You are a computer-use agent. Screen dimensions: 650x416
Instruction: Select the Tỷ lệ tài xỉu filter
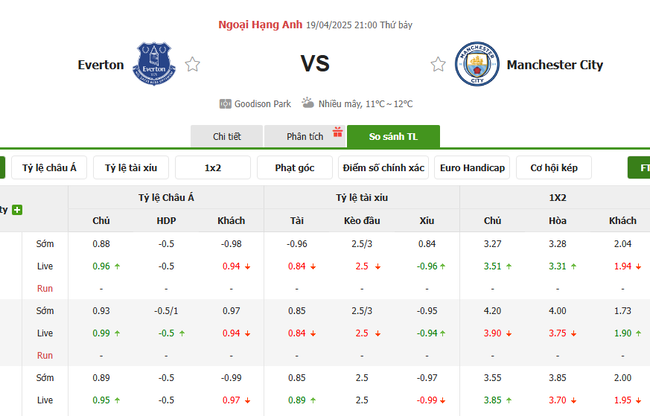click(130, 168)
